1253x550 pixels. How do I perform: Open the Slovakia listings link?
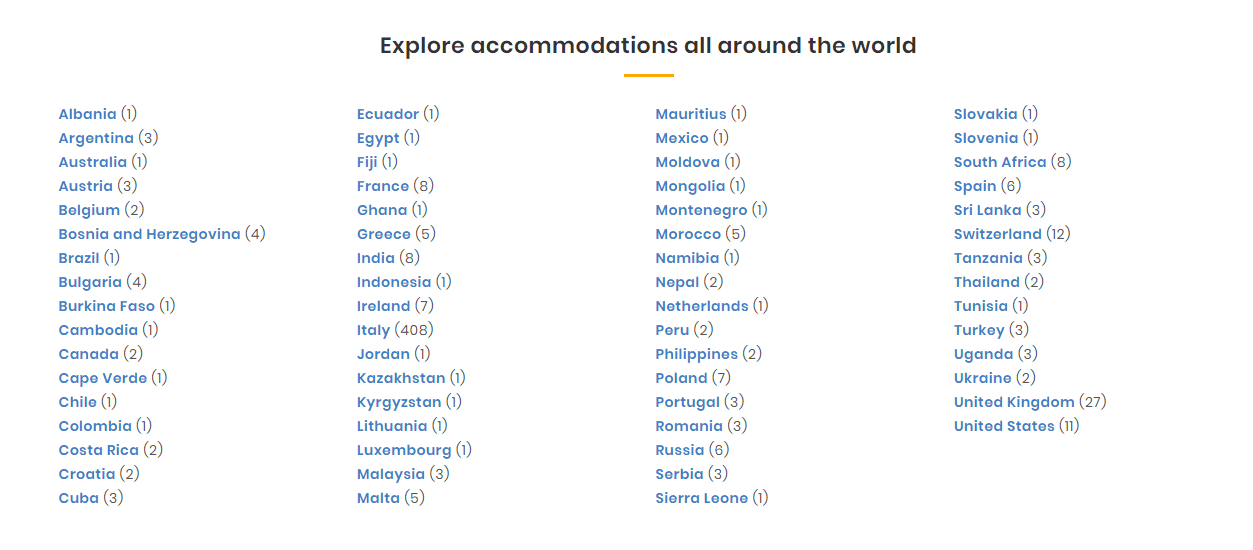985,114
